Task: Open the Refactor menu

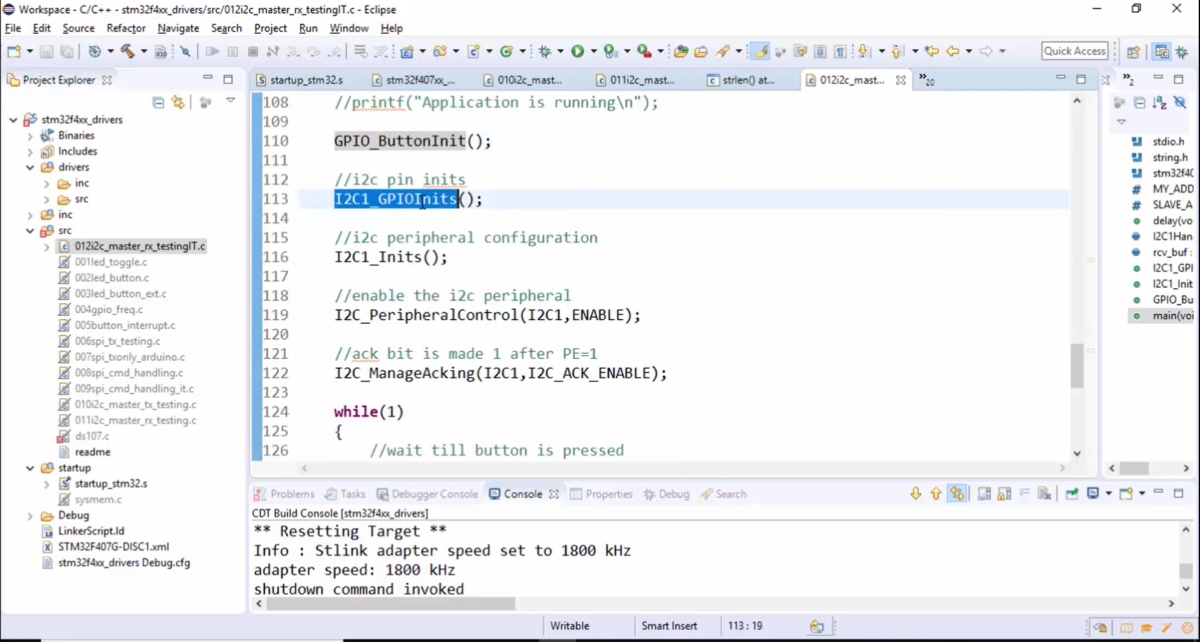Action: click(126, 28)
